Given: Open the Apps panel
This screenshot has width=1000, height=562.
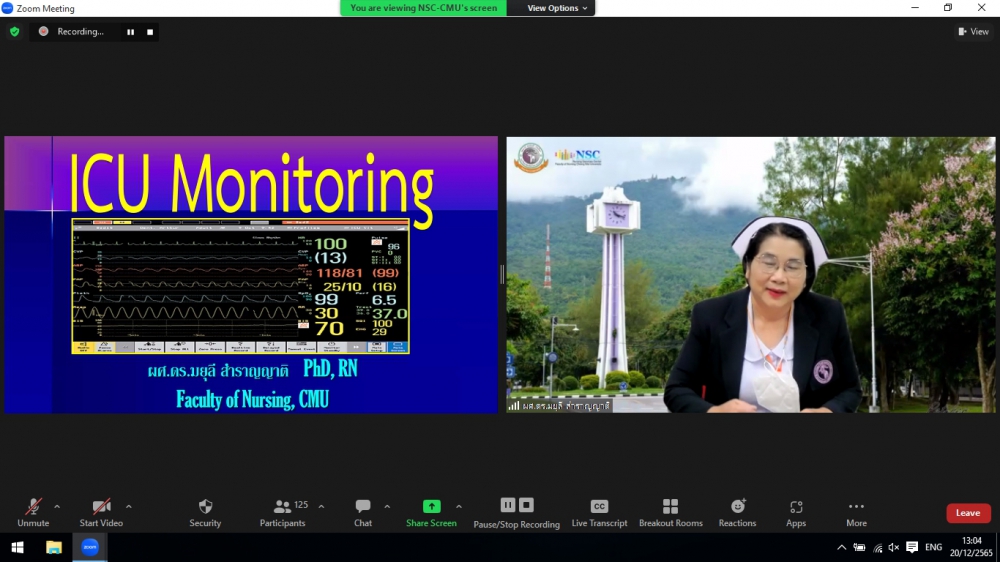Looking at the screenshot, I should (796, 512).
